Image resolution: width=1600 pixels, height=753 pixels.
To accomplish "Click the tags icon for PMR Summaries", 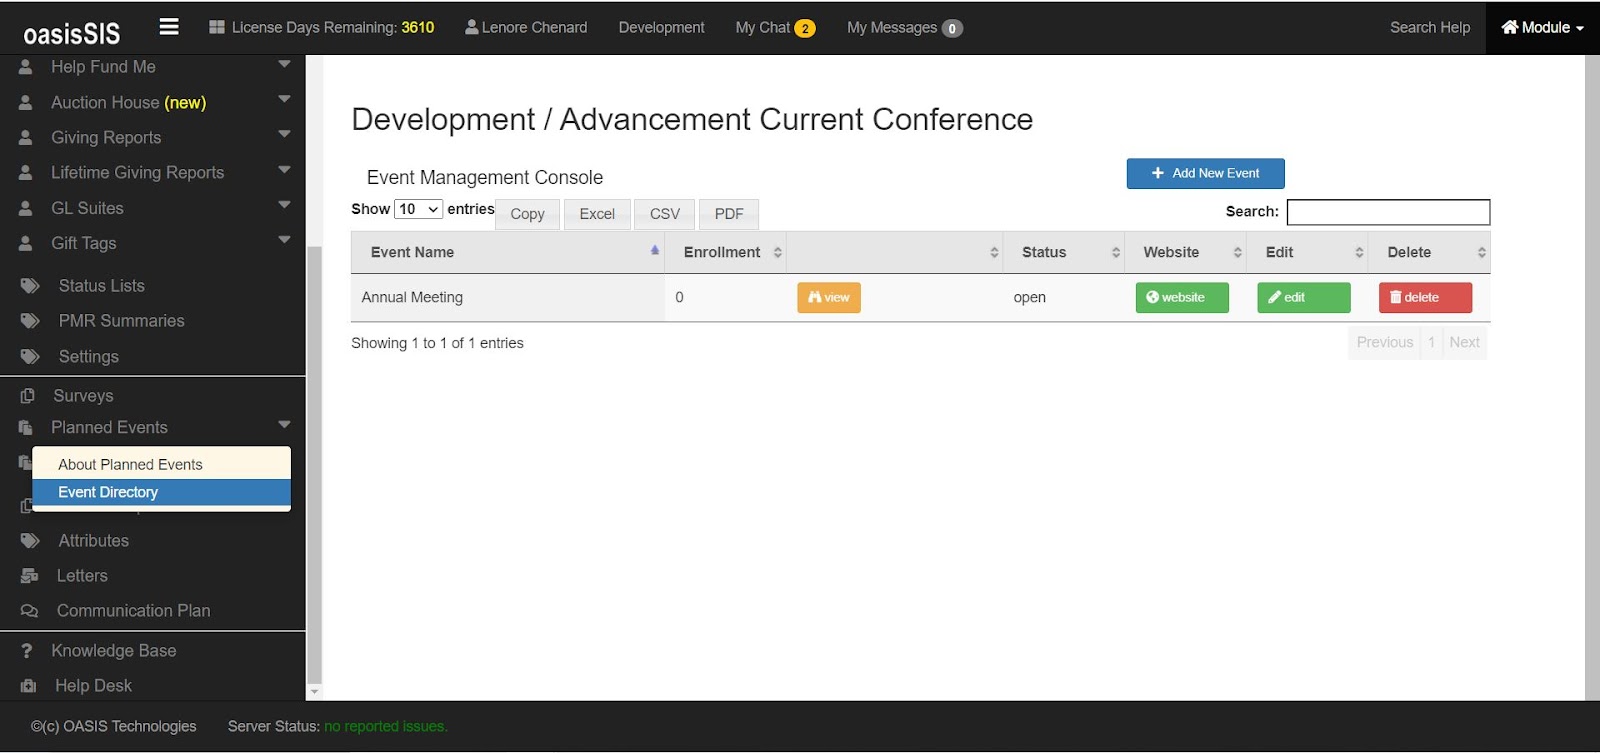I will coord(30,321).
